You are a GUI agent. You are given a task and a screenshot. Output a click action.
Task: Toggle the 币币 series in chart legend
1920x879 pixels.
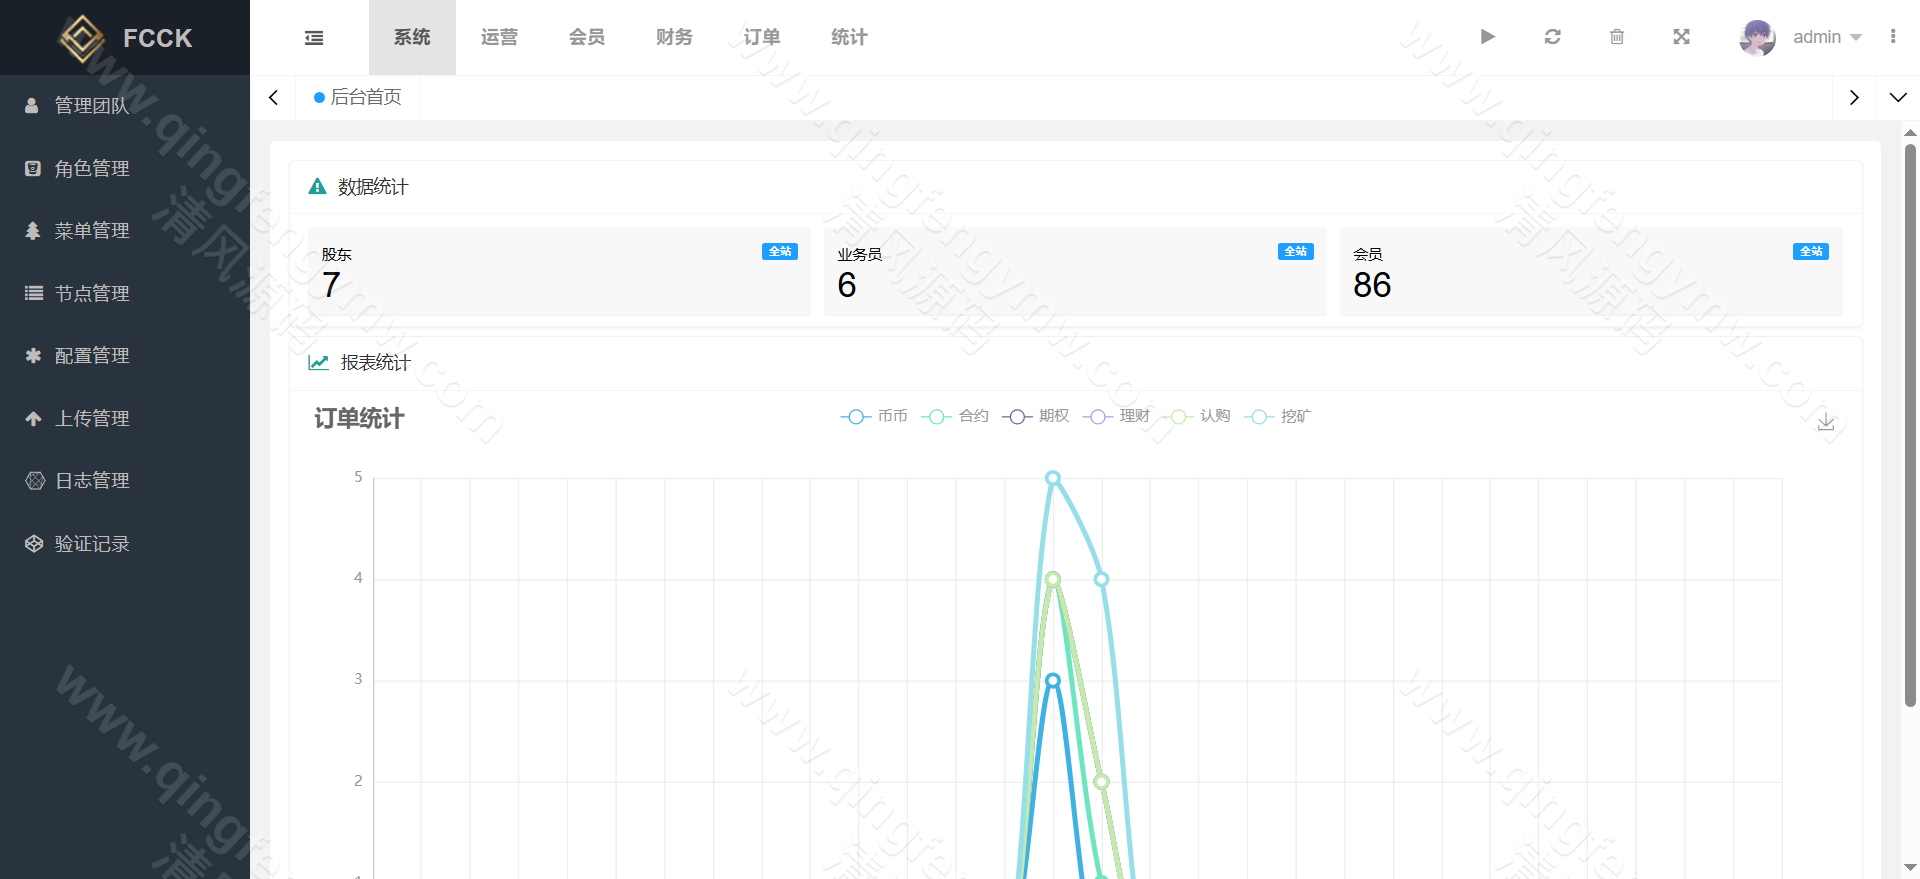(x=874, y=416)
